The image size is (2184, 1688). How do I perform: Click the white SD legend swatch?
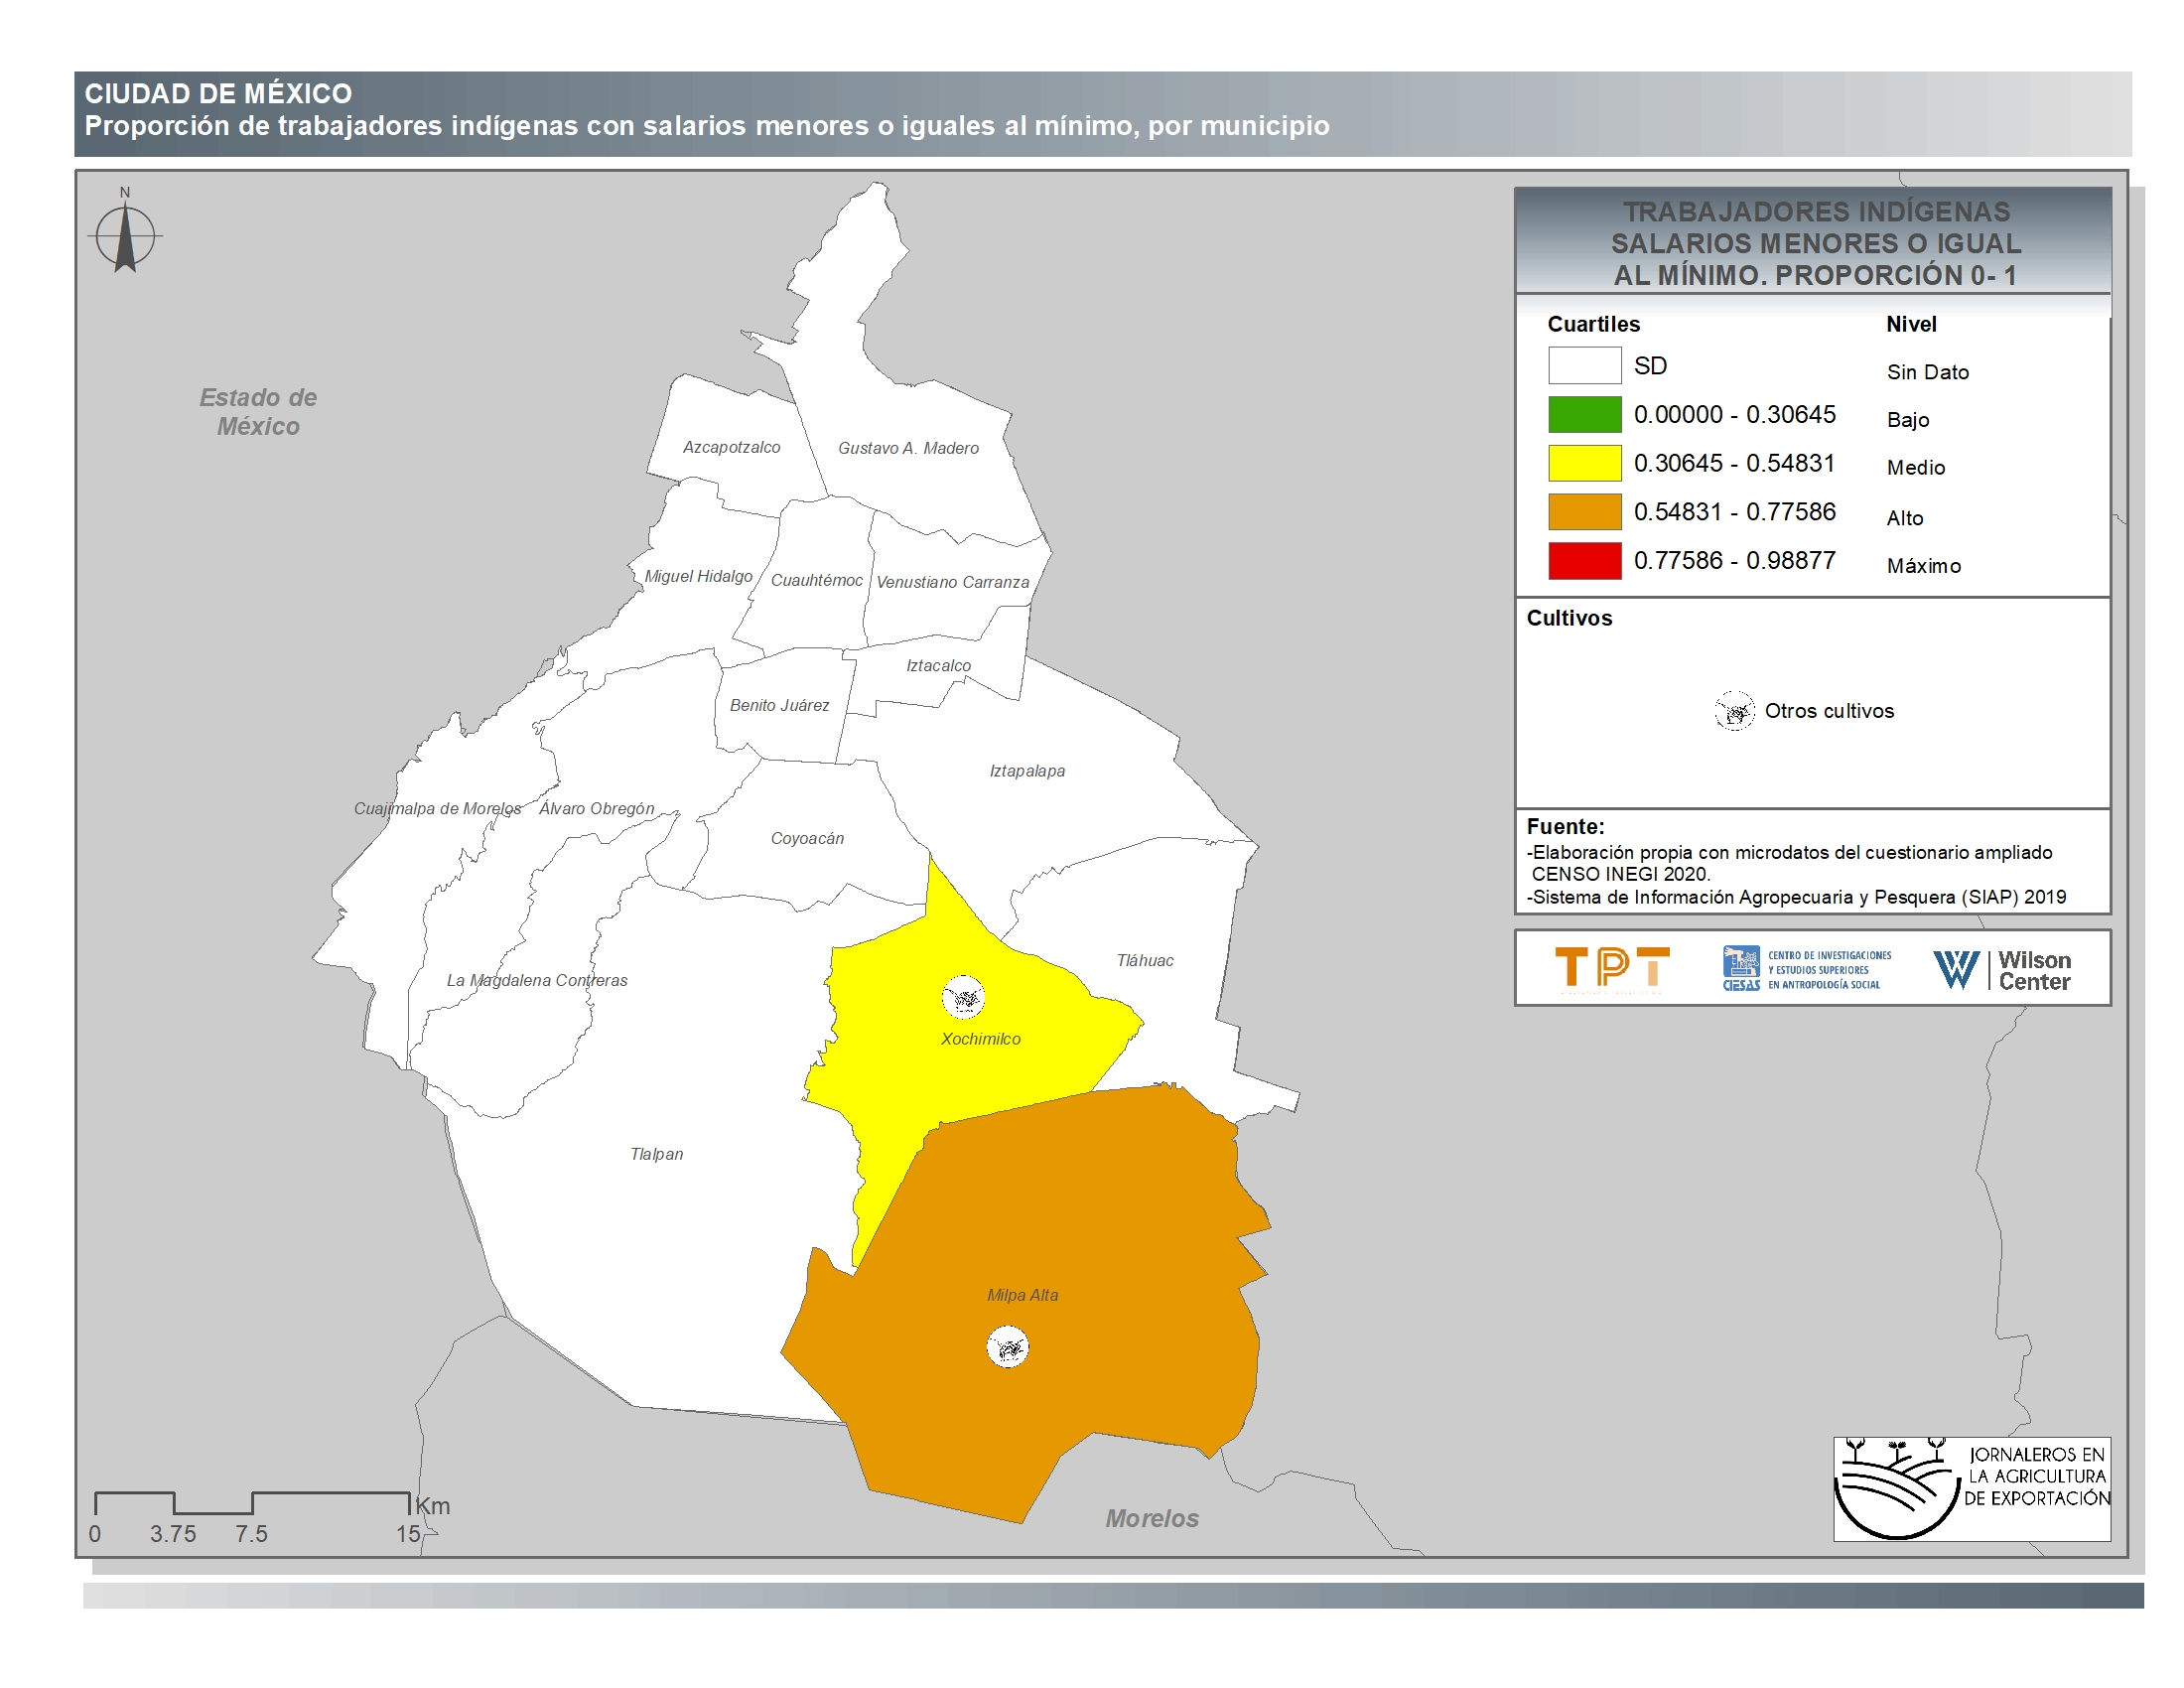pos(1584,365)
